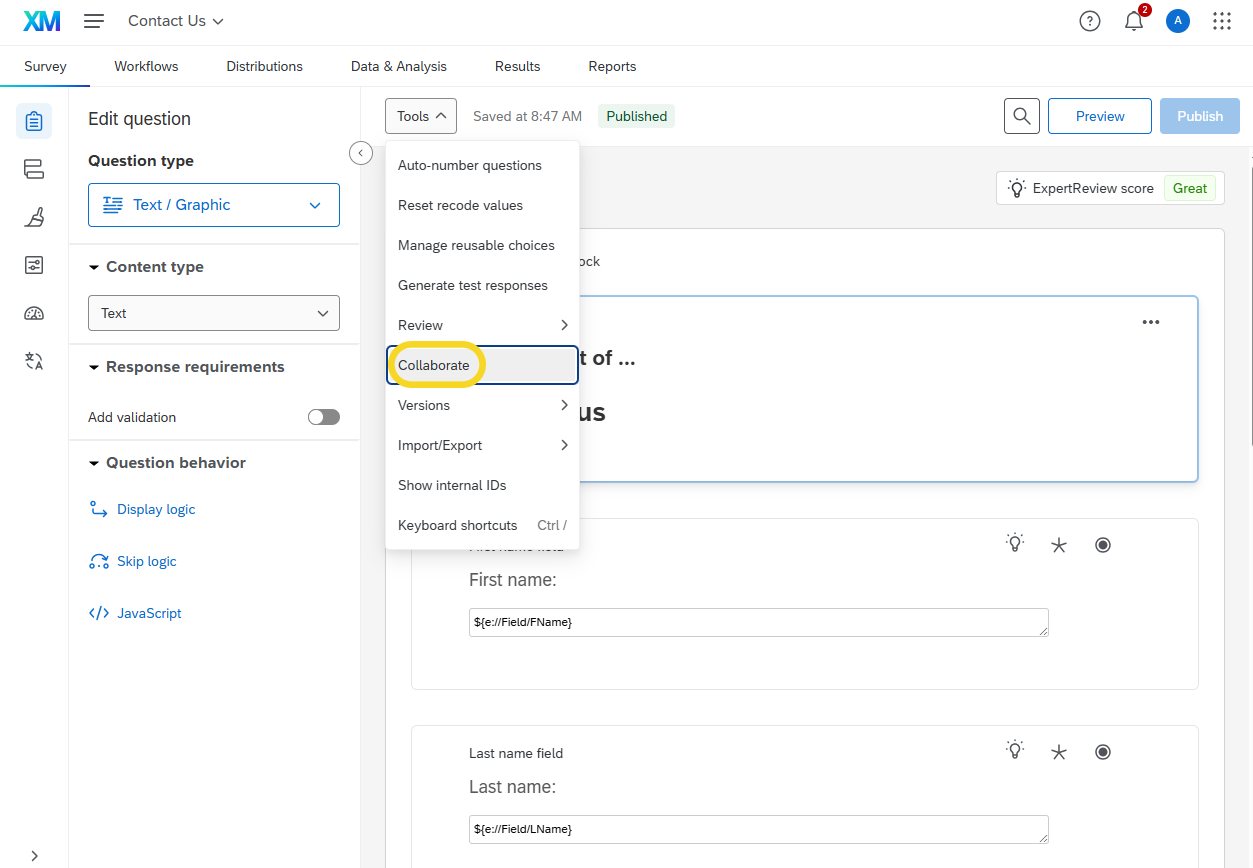Screen dimensions: 1253x868
Task: Expand the Question type dropdown
Action: (x=214, y=205)
